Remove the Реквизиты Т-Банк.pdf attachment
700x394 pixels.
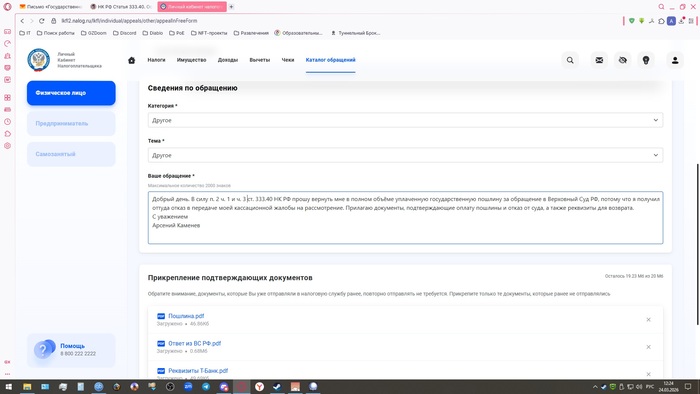pos(648,374)
